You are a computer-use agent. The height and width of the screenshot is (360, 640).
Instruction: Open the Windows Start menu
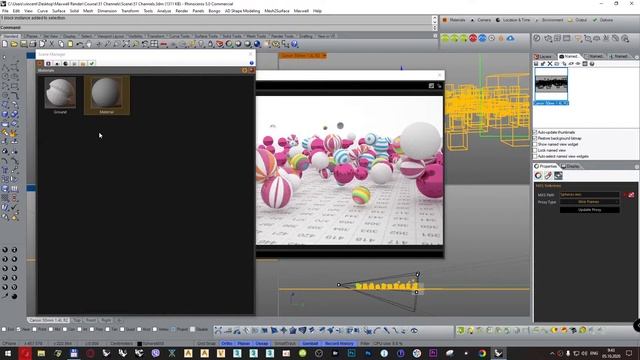pos(8,353)
